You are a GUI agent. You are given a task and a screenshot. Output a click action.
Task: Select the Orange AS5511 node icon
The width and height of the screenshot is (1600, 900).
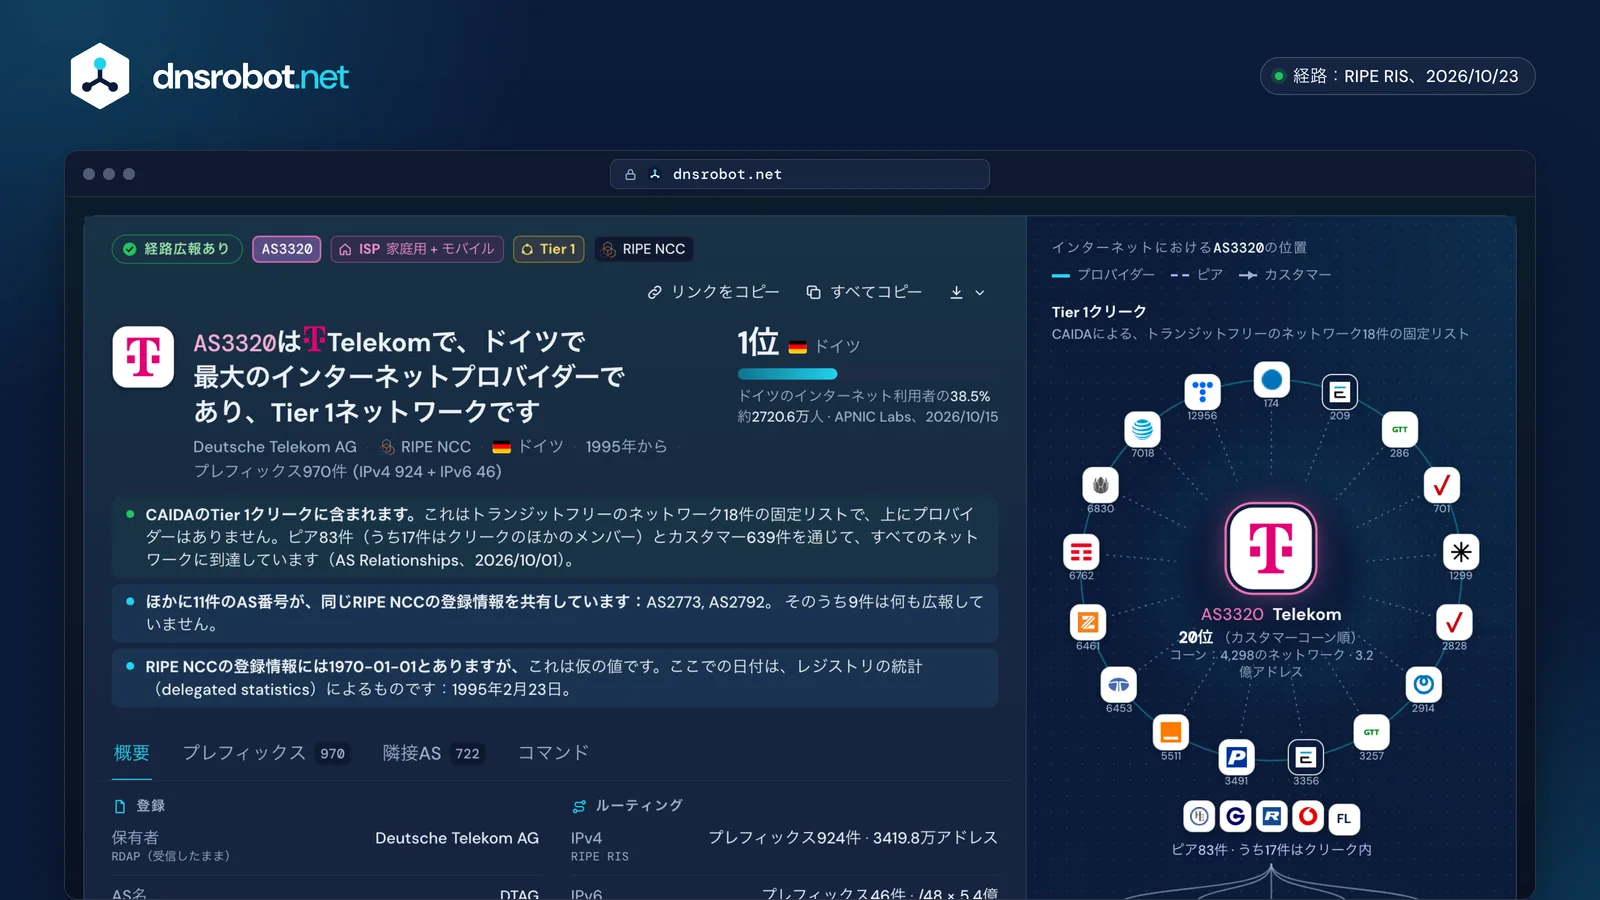coord(1170,733)
